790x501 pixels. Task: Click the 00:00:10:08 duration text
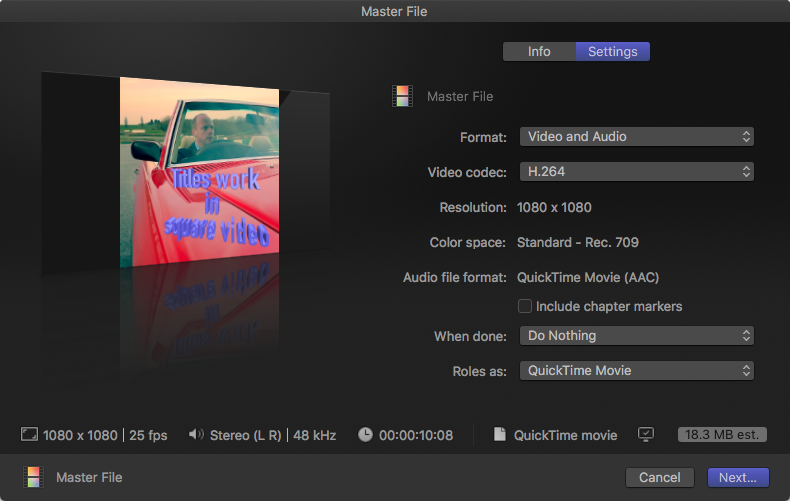416,435
